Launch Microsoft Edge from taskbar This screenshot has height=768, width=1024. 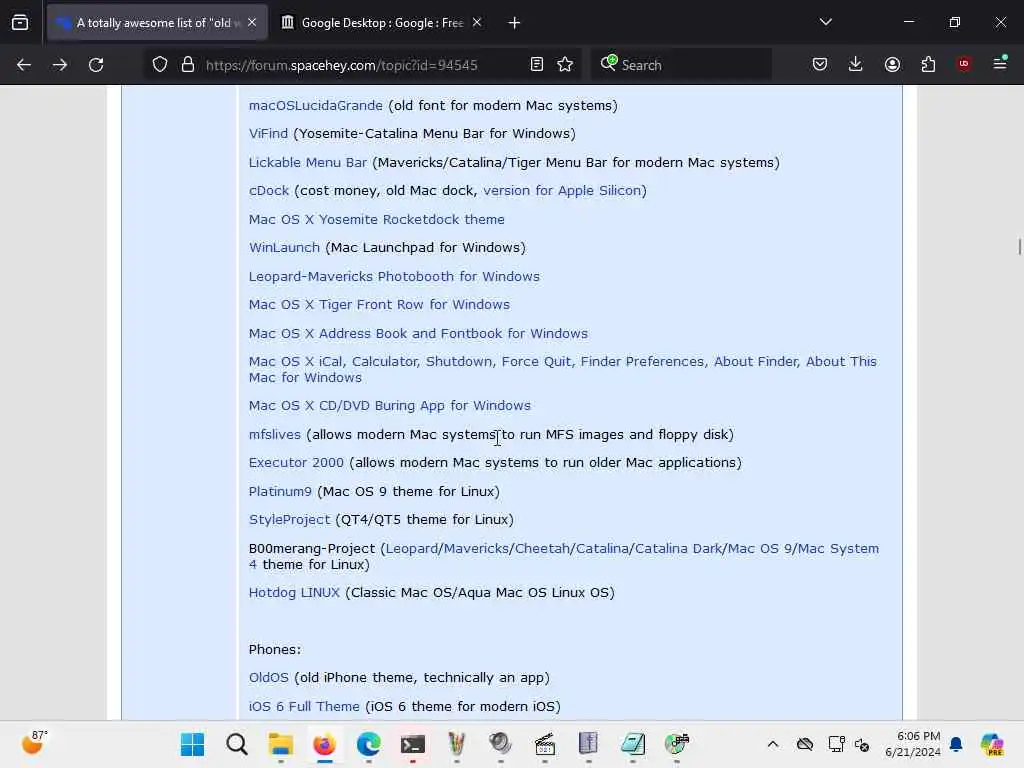pyautogui.click(x=369, y=744)
